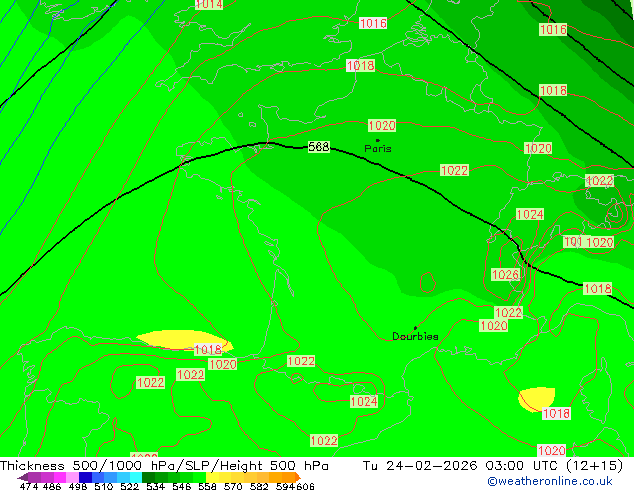Click the legend value 522
The width and height of the screenshot is (634, 490).
[x=129, y=486]
